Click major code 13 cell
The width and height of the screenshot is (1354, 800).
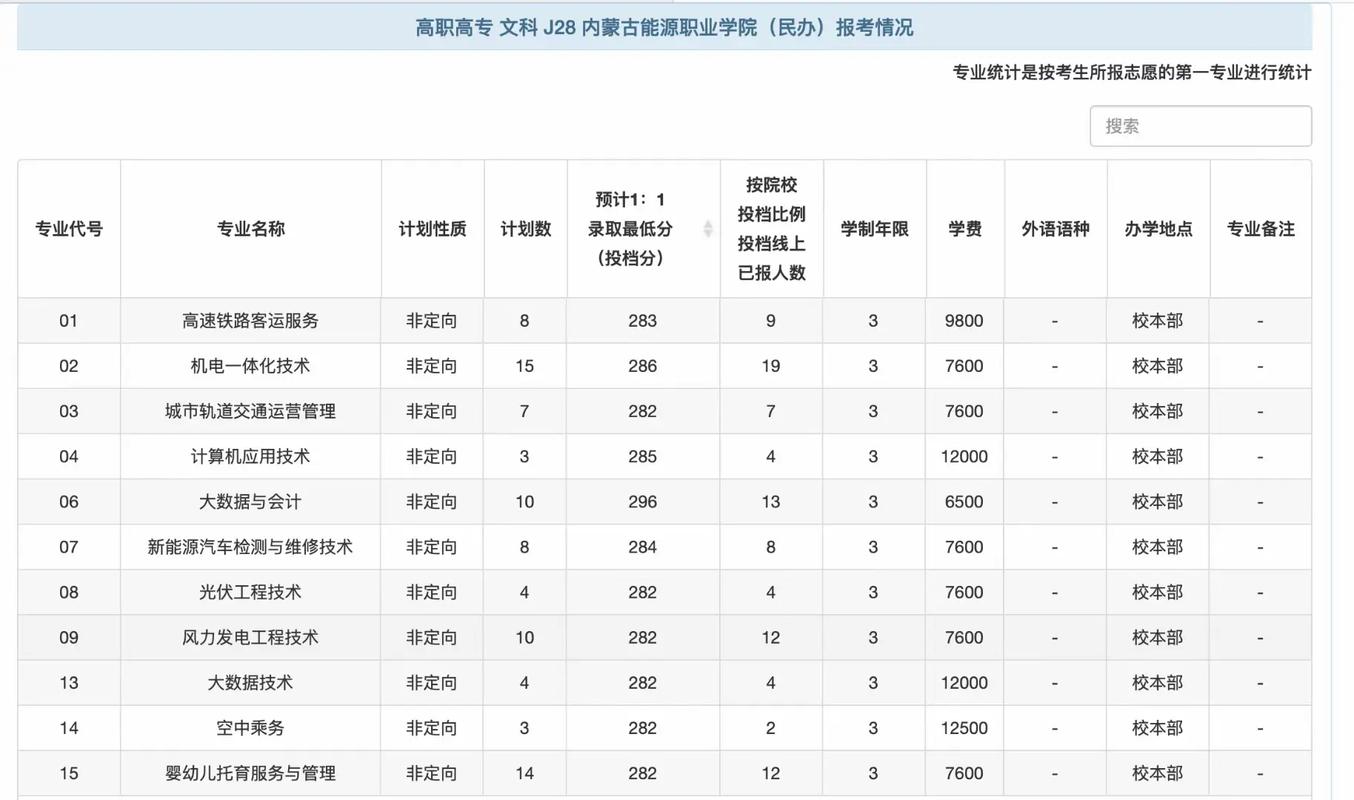(69, 683)
